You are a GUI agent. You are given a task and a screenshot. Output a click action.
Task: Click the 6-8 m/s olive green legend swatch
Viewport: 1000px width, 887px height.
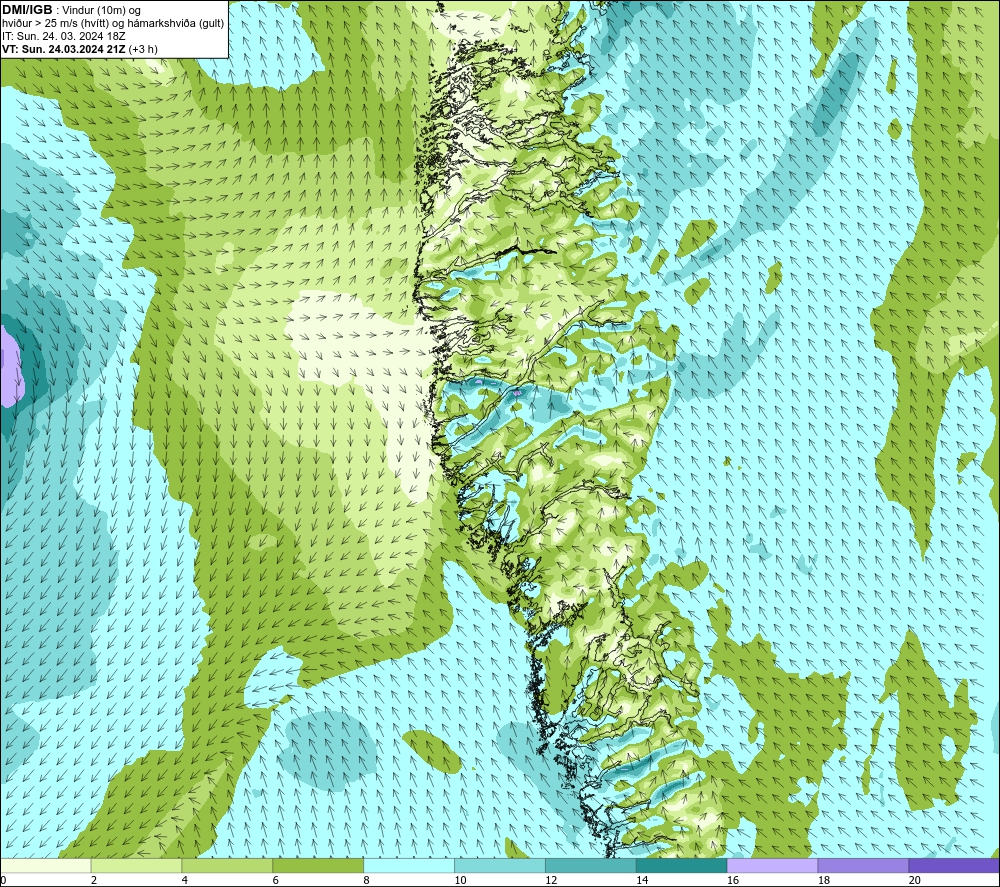(x=318, y=865)
